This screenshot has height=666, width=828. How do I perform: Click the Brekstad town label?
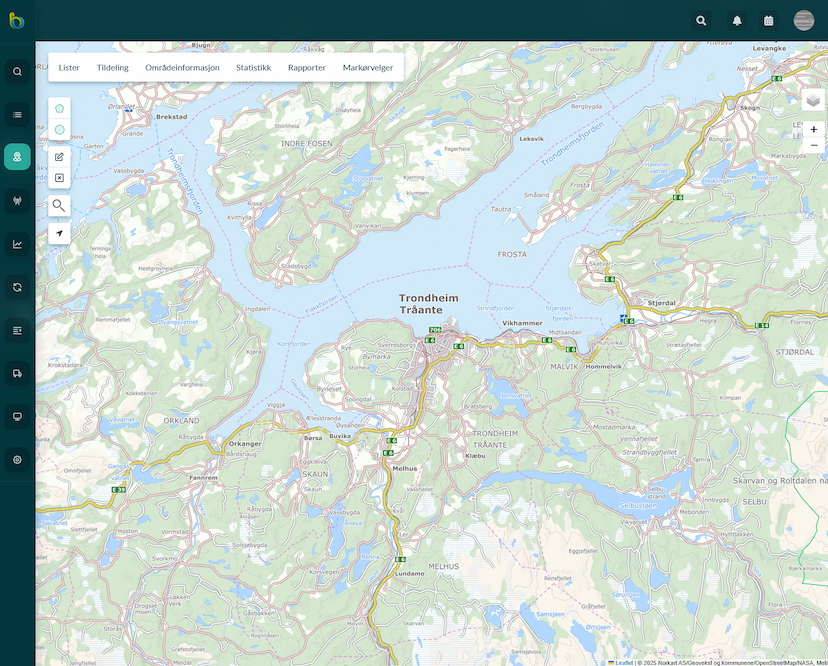(x=172, y=117)
